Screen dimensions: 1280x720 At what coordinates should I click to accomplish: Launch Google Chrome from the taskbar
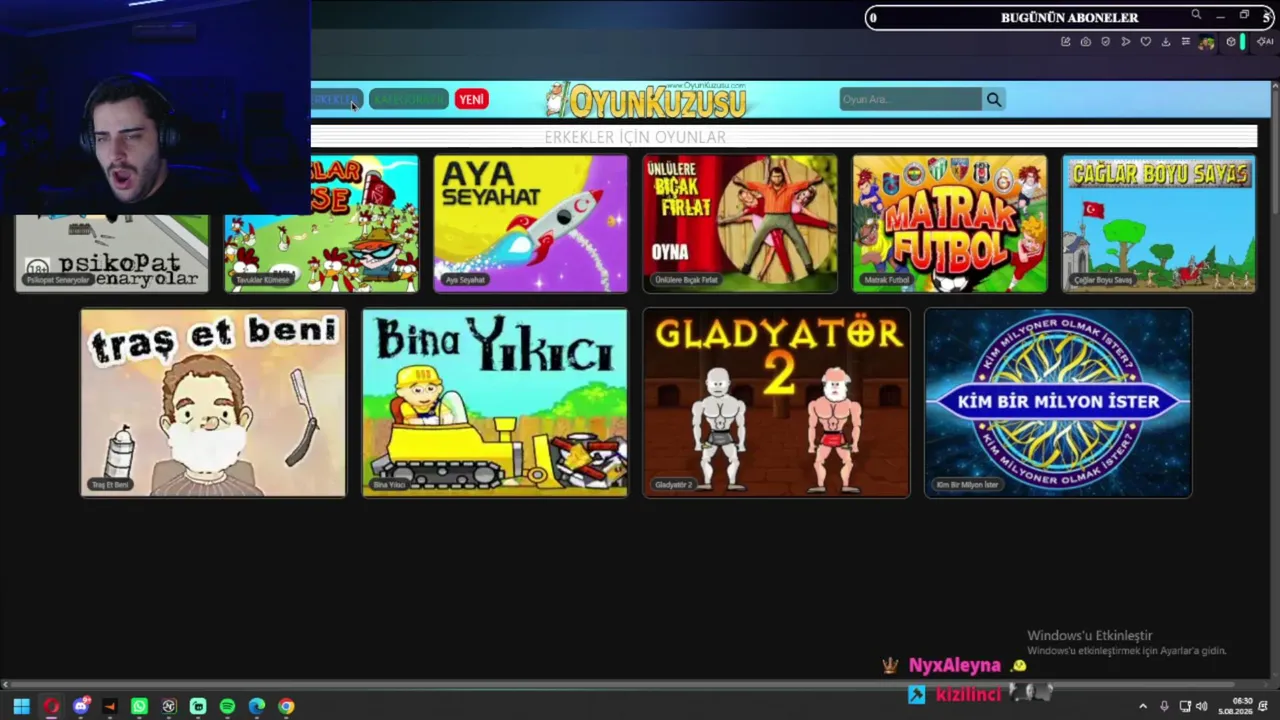pyautogui.click(x=286, y=706)
